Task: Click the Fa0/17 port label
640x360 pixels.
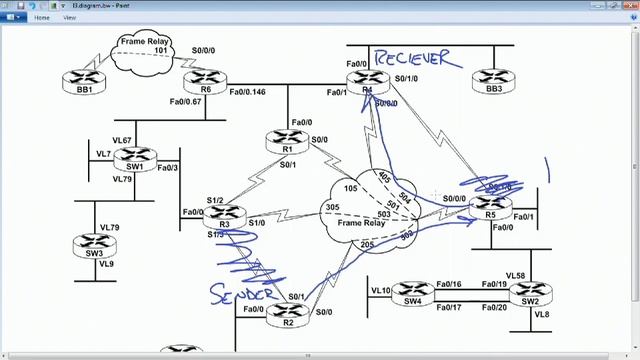Action: (449, 307)
